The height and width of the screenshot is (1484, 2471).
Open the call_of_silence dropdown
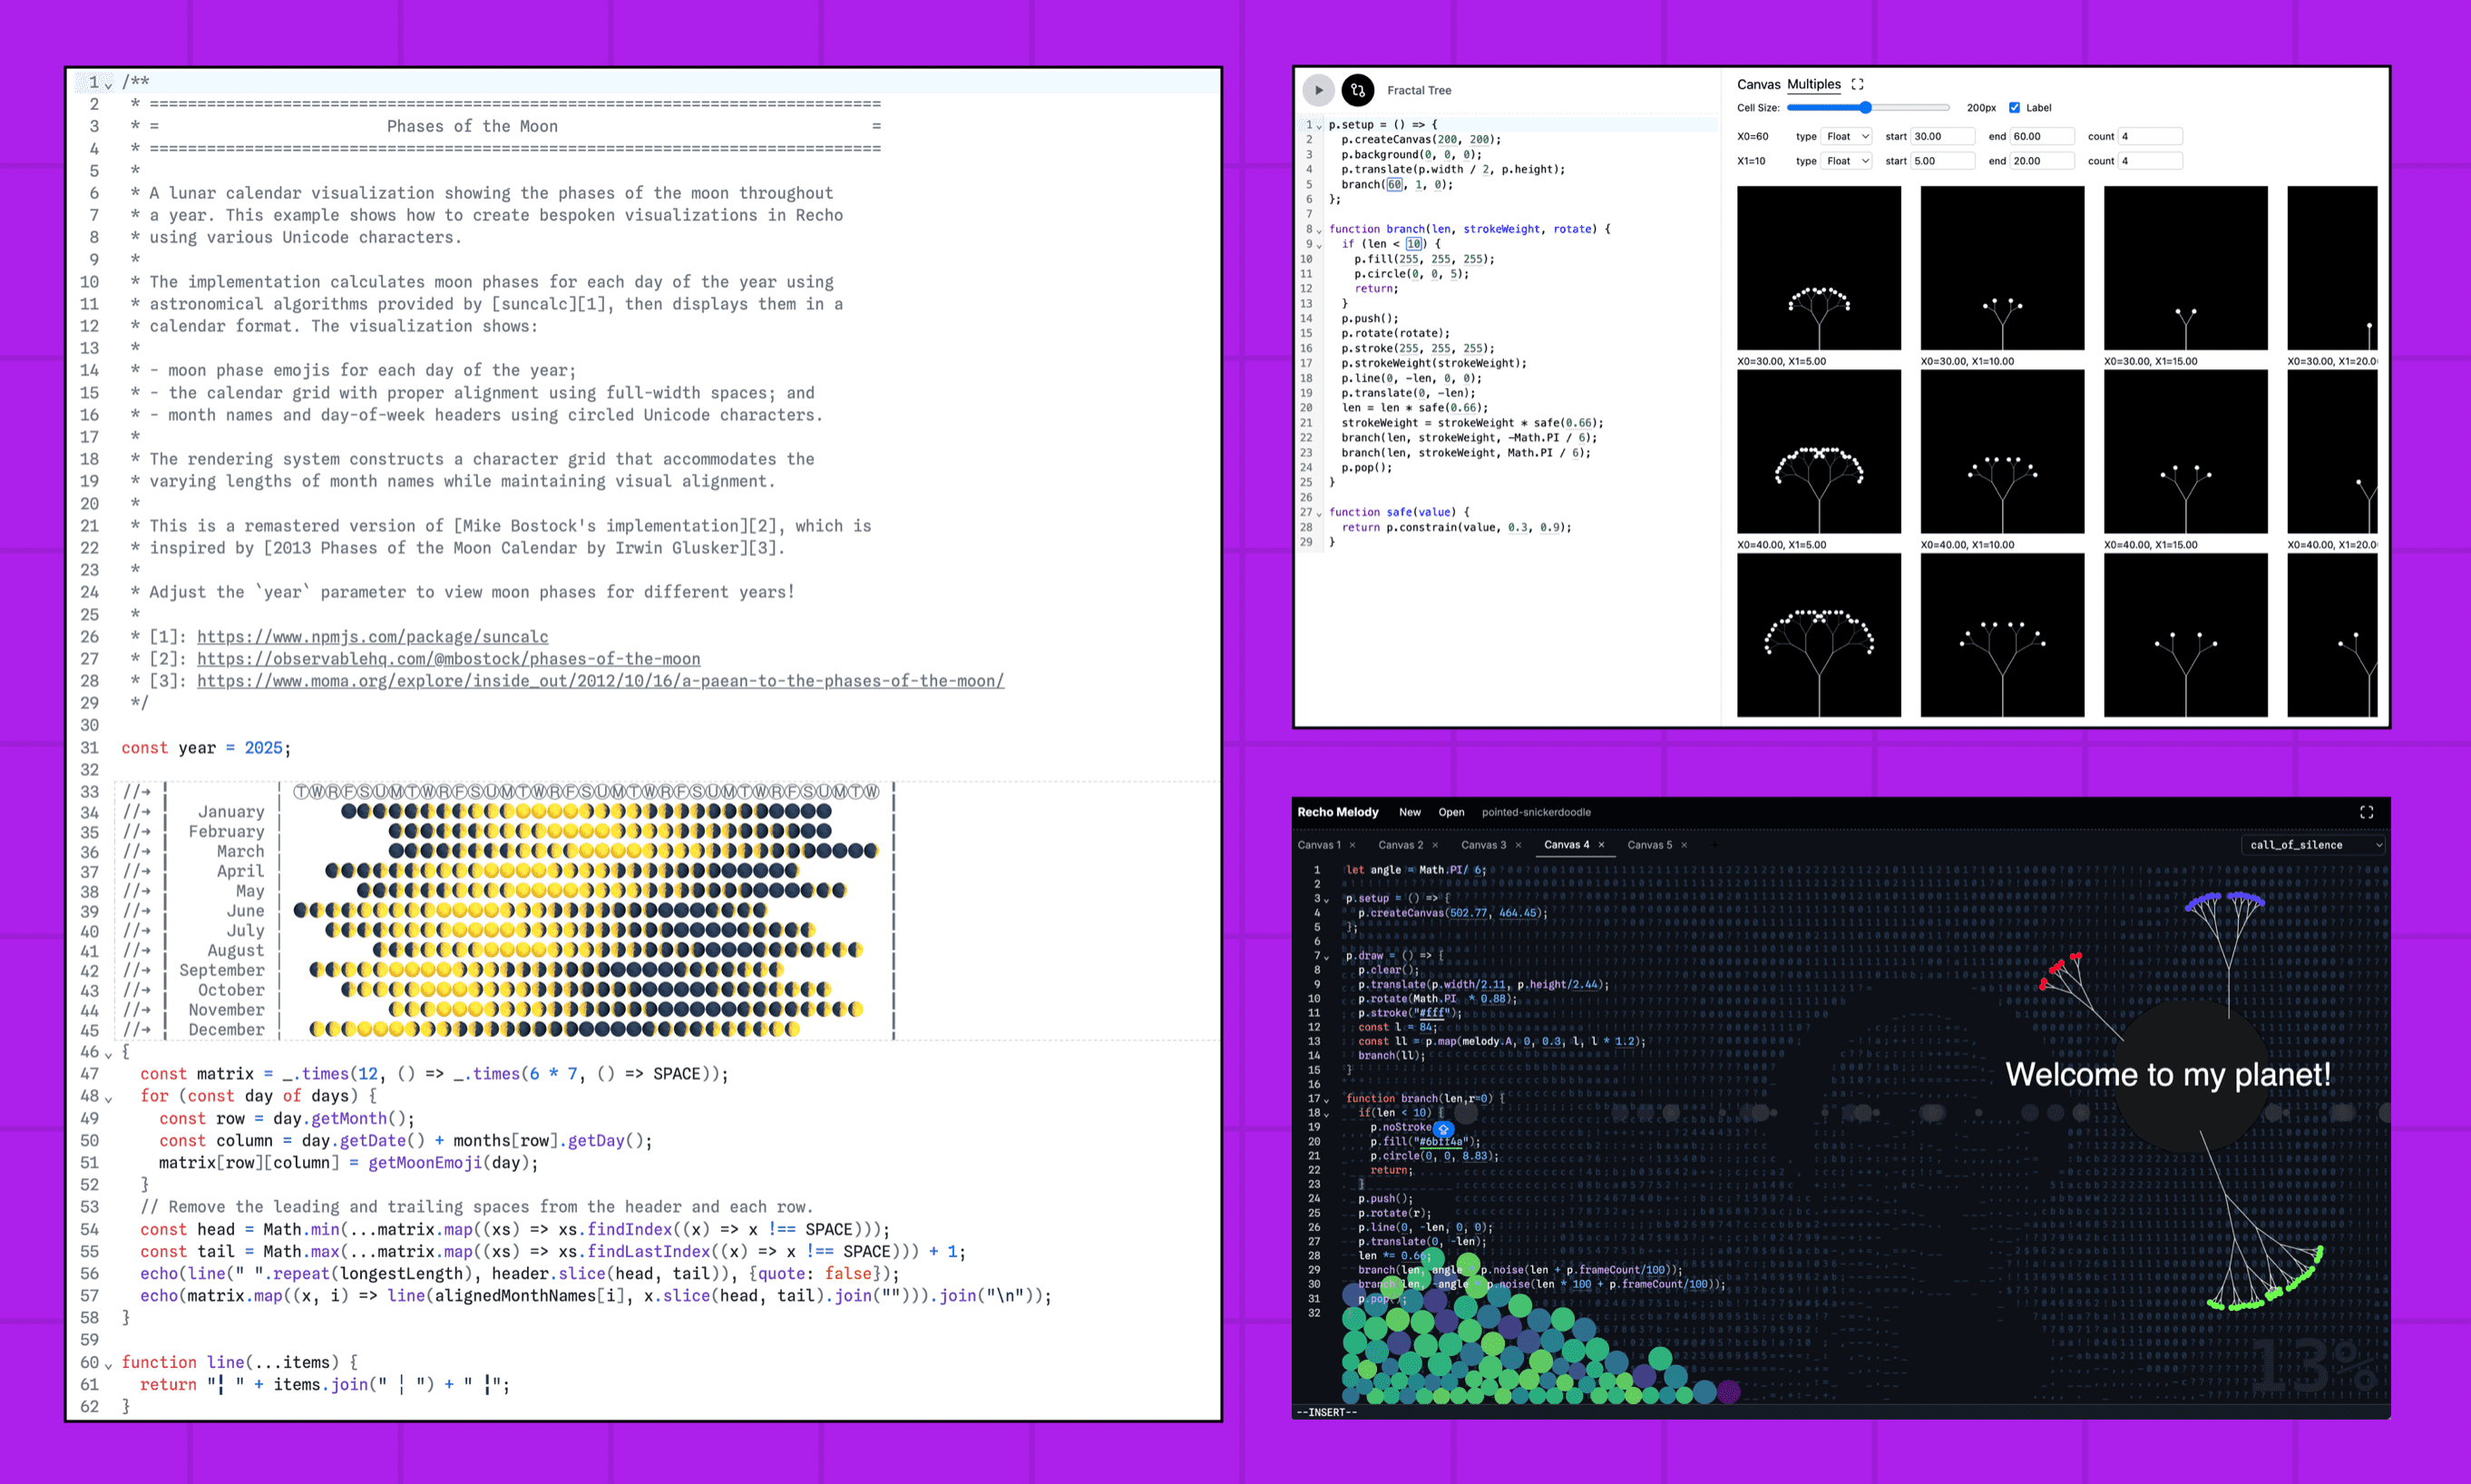pos(2314,845)
